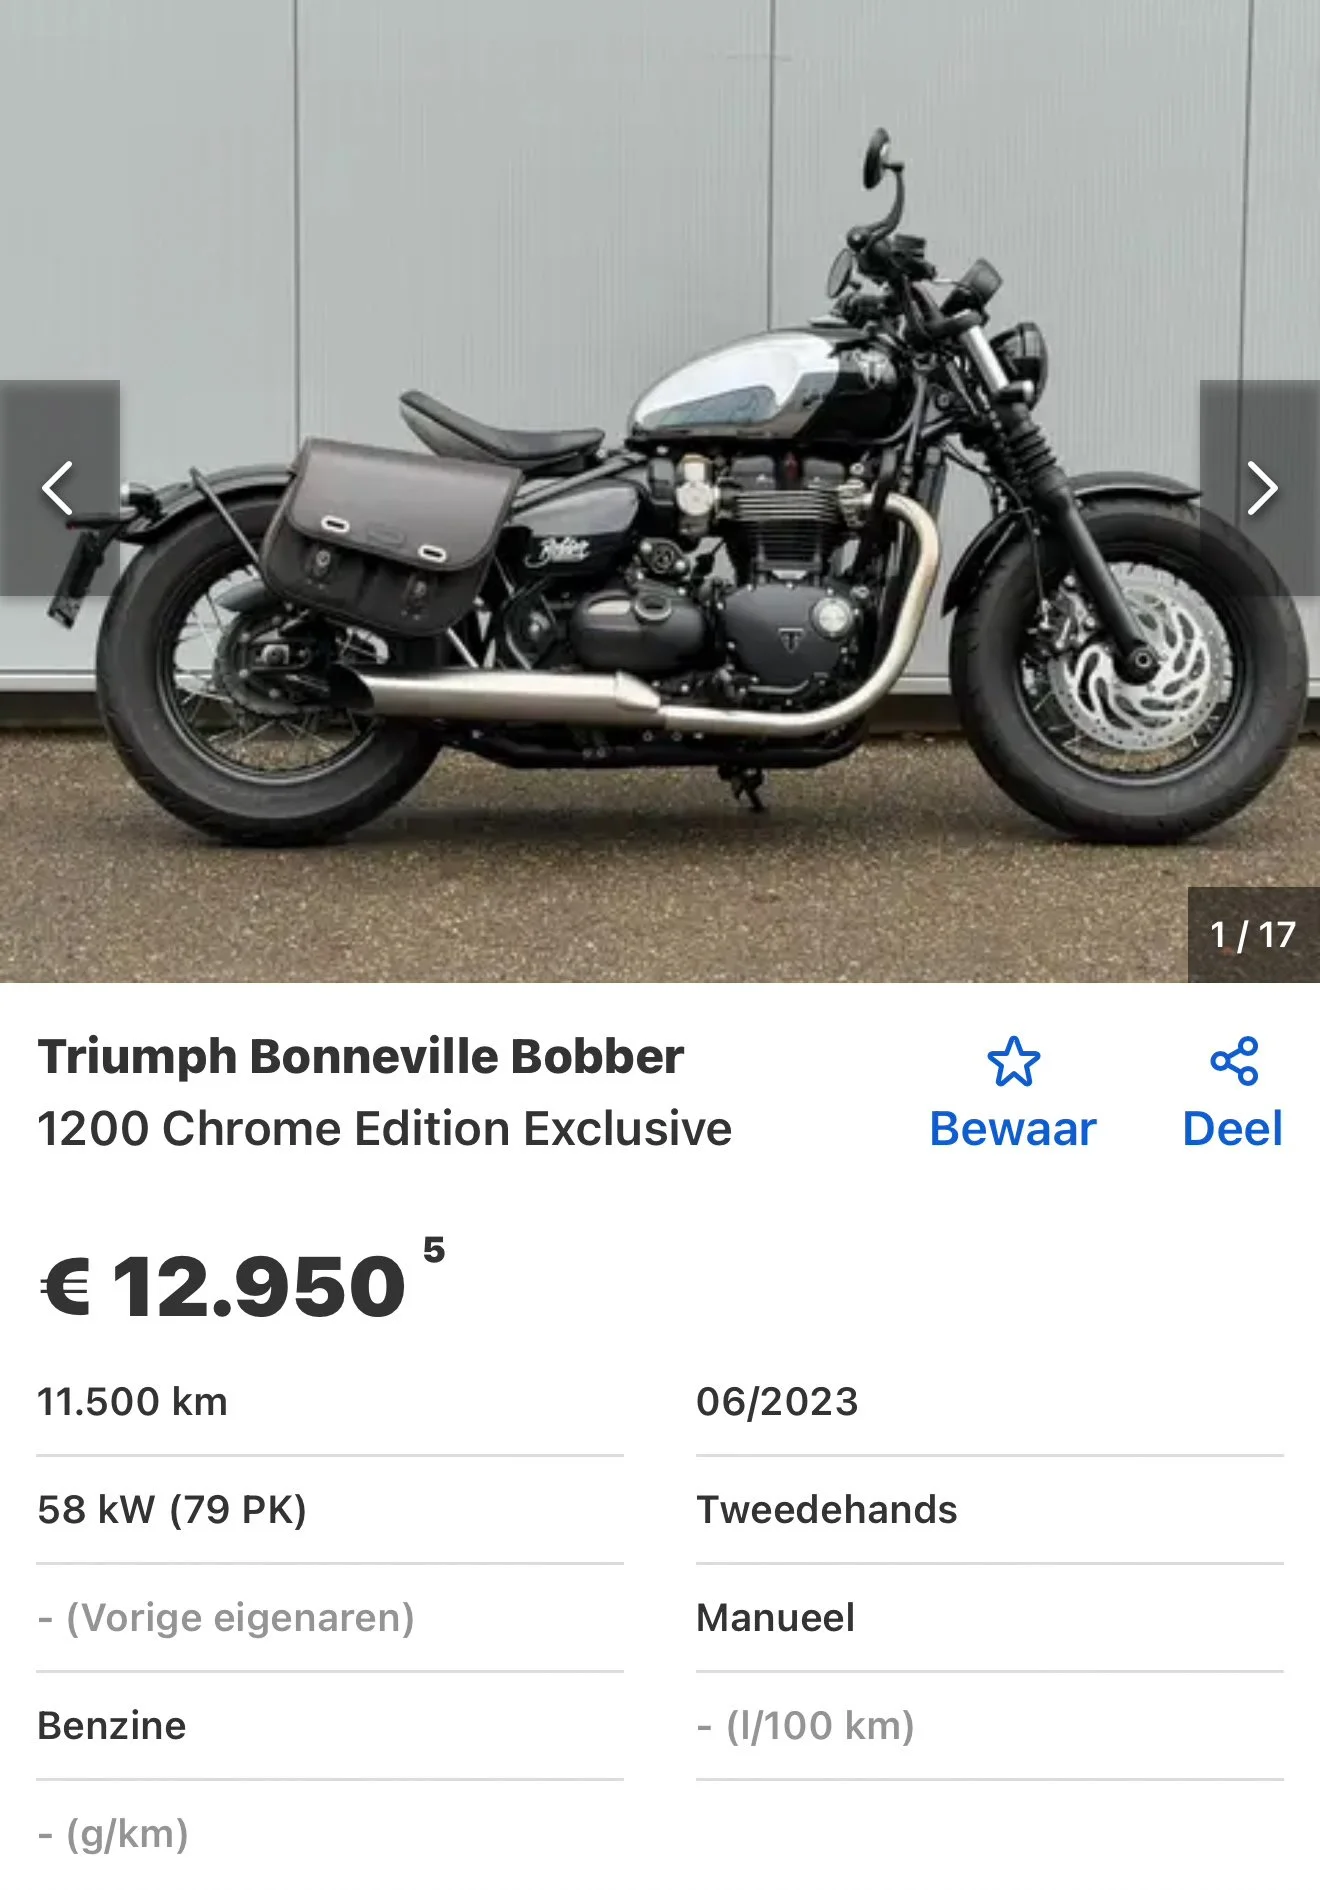The image size is (1320, 1890).
Task: Select the Manueel transmission entry
Action: [990, 1618]
